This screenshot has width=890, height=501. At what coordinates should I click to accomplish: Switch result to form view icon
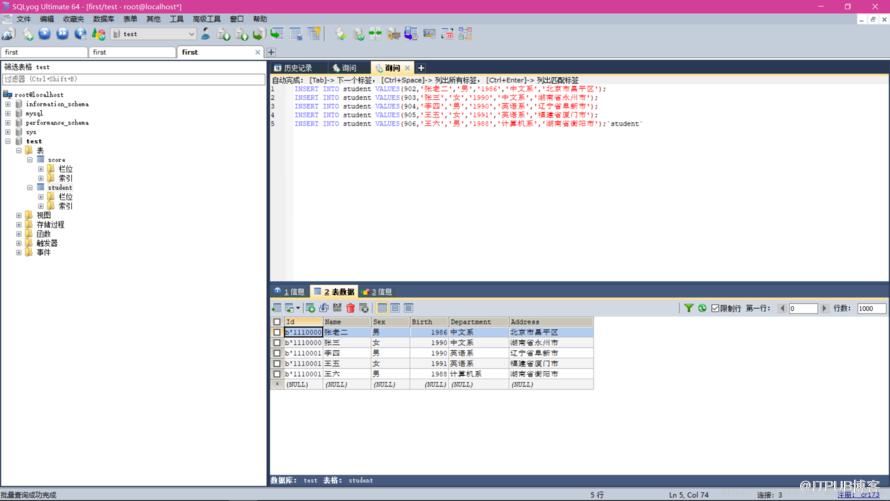[395, 308]
